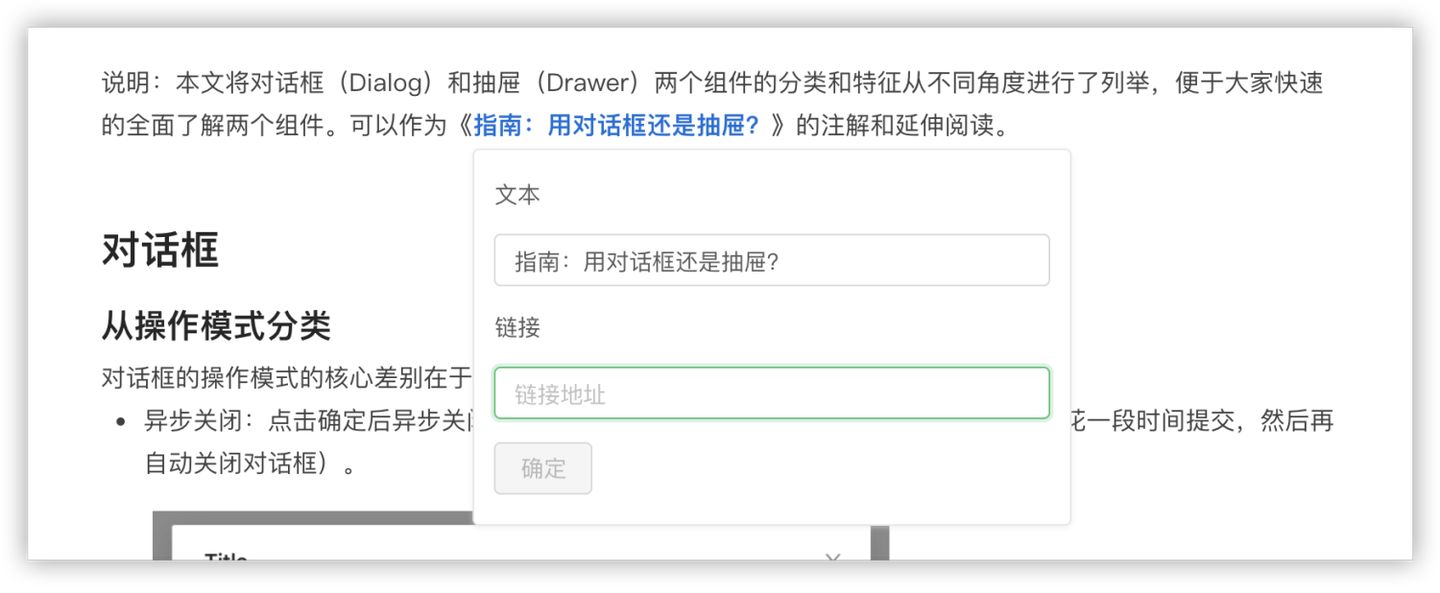1440x593 pixels.
Task: Click the X close icon in embedded image
Action: [x=832, y=556]
